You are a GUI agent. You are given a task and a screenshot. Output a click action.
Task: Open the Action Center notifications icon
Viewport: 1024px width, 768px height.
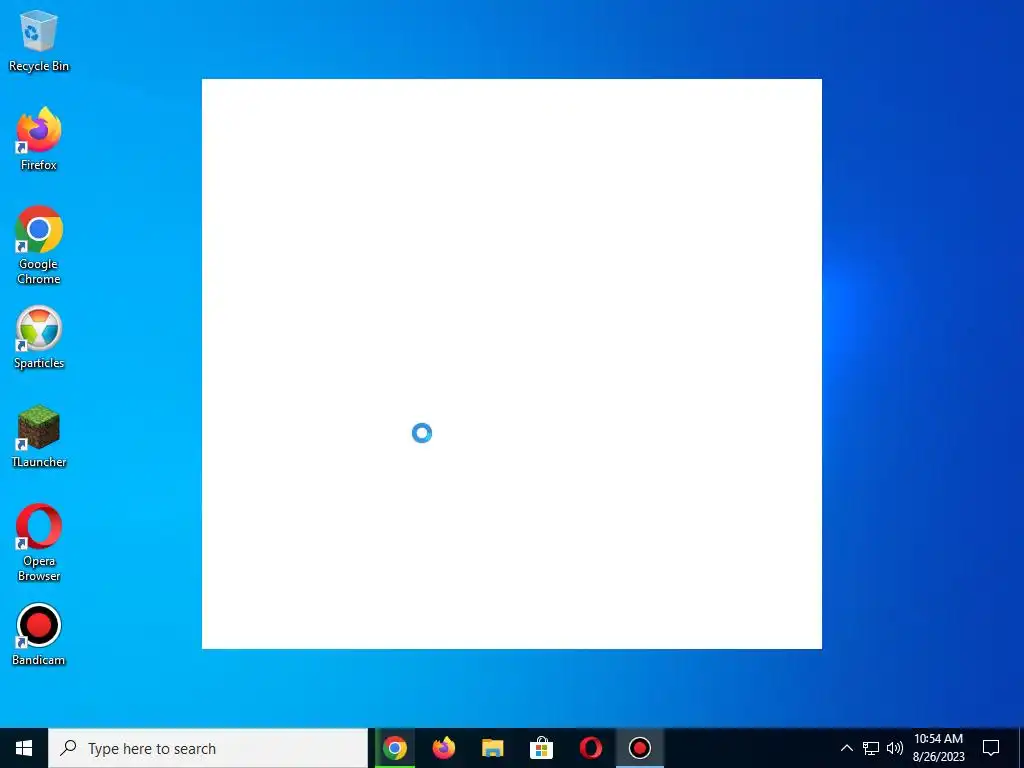point(991,748)
